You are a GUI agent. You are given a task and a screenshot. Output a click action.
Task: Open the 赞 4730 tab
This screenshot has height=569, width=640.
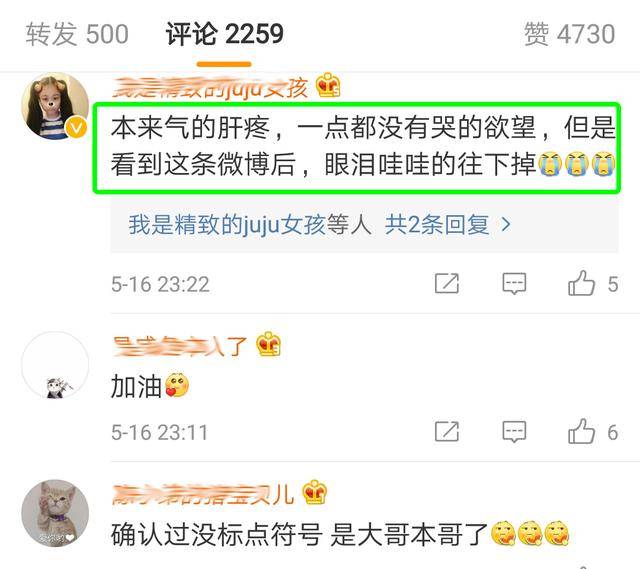pos(569,34)
